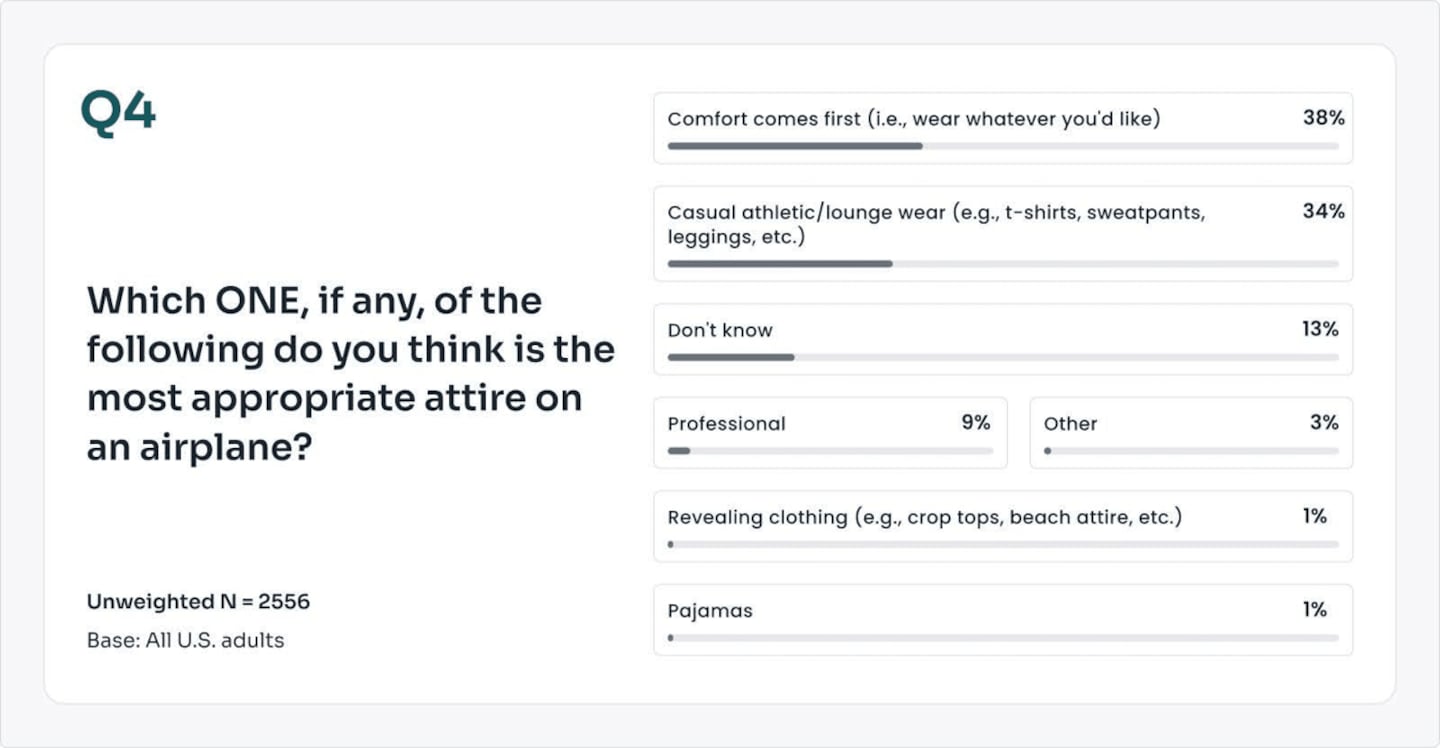Click the 13% percentage label
1440x748 pixels.
[1320, 329]
